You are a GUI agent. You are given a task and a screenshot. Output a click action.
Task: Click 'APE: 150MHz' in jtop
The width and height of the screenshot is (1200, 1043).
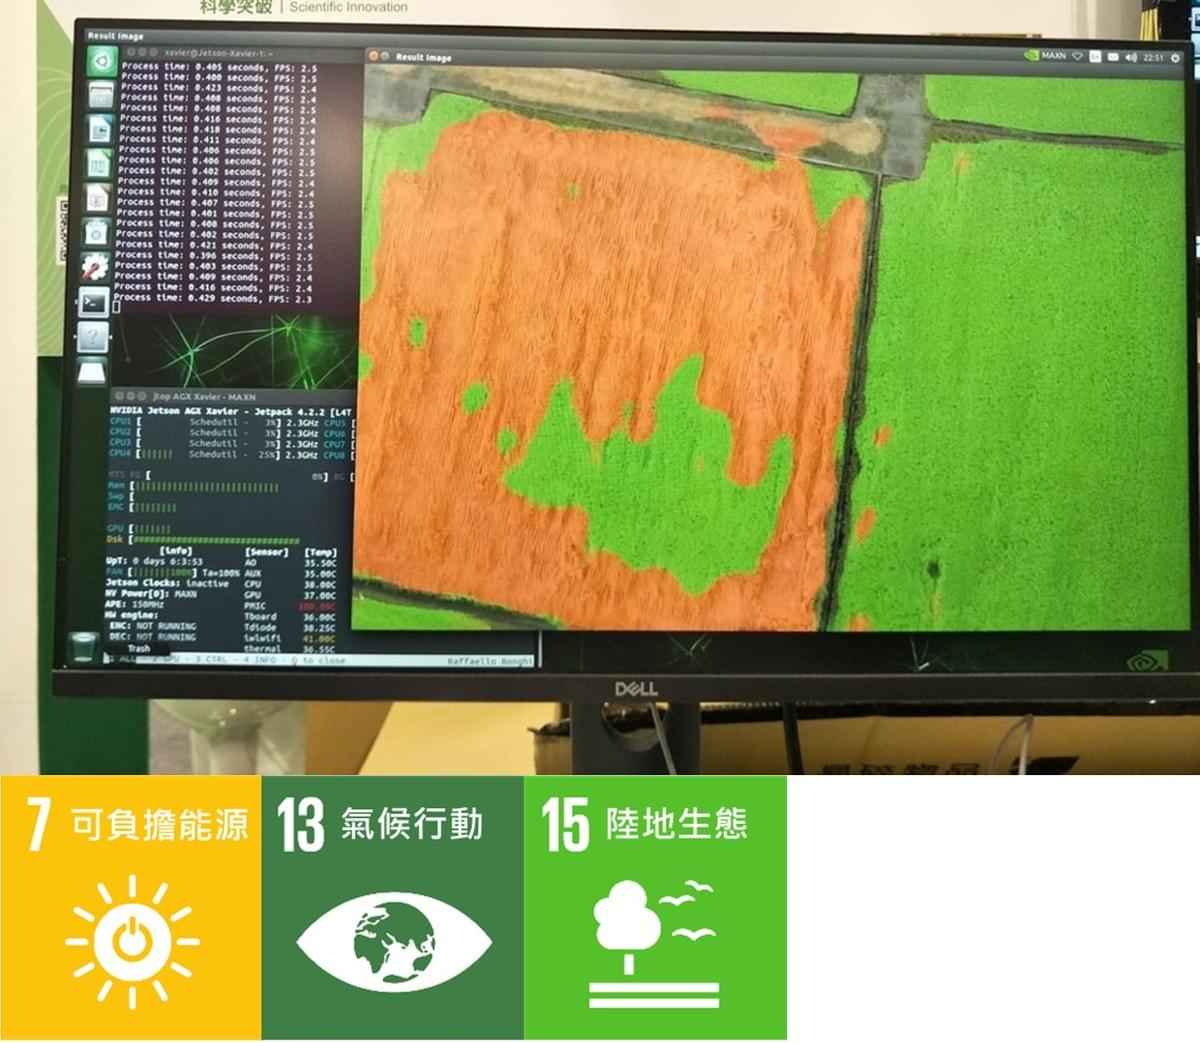coord(132,604)
